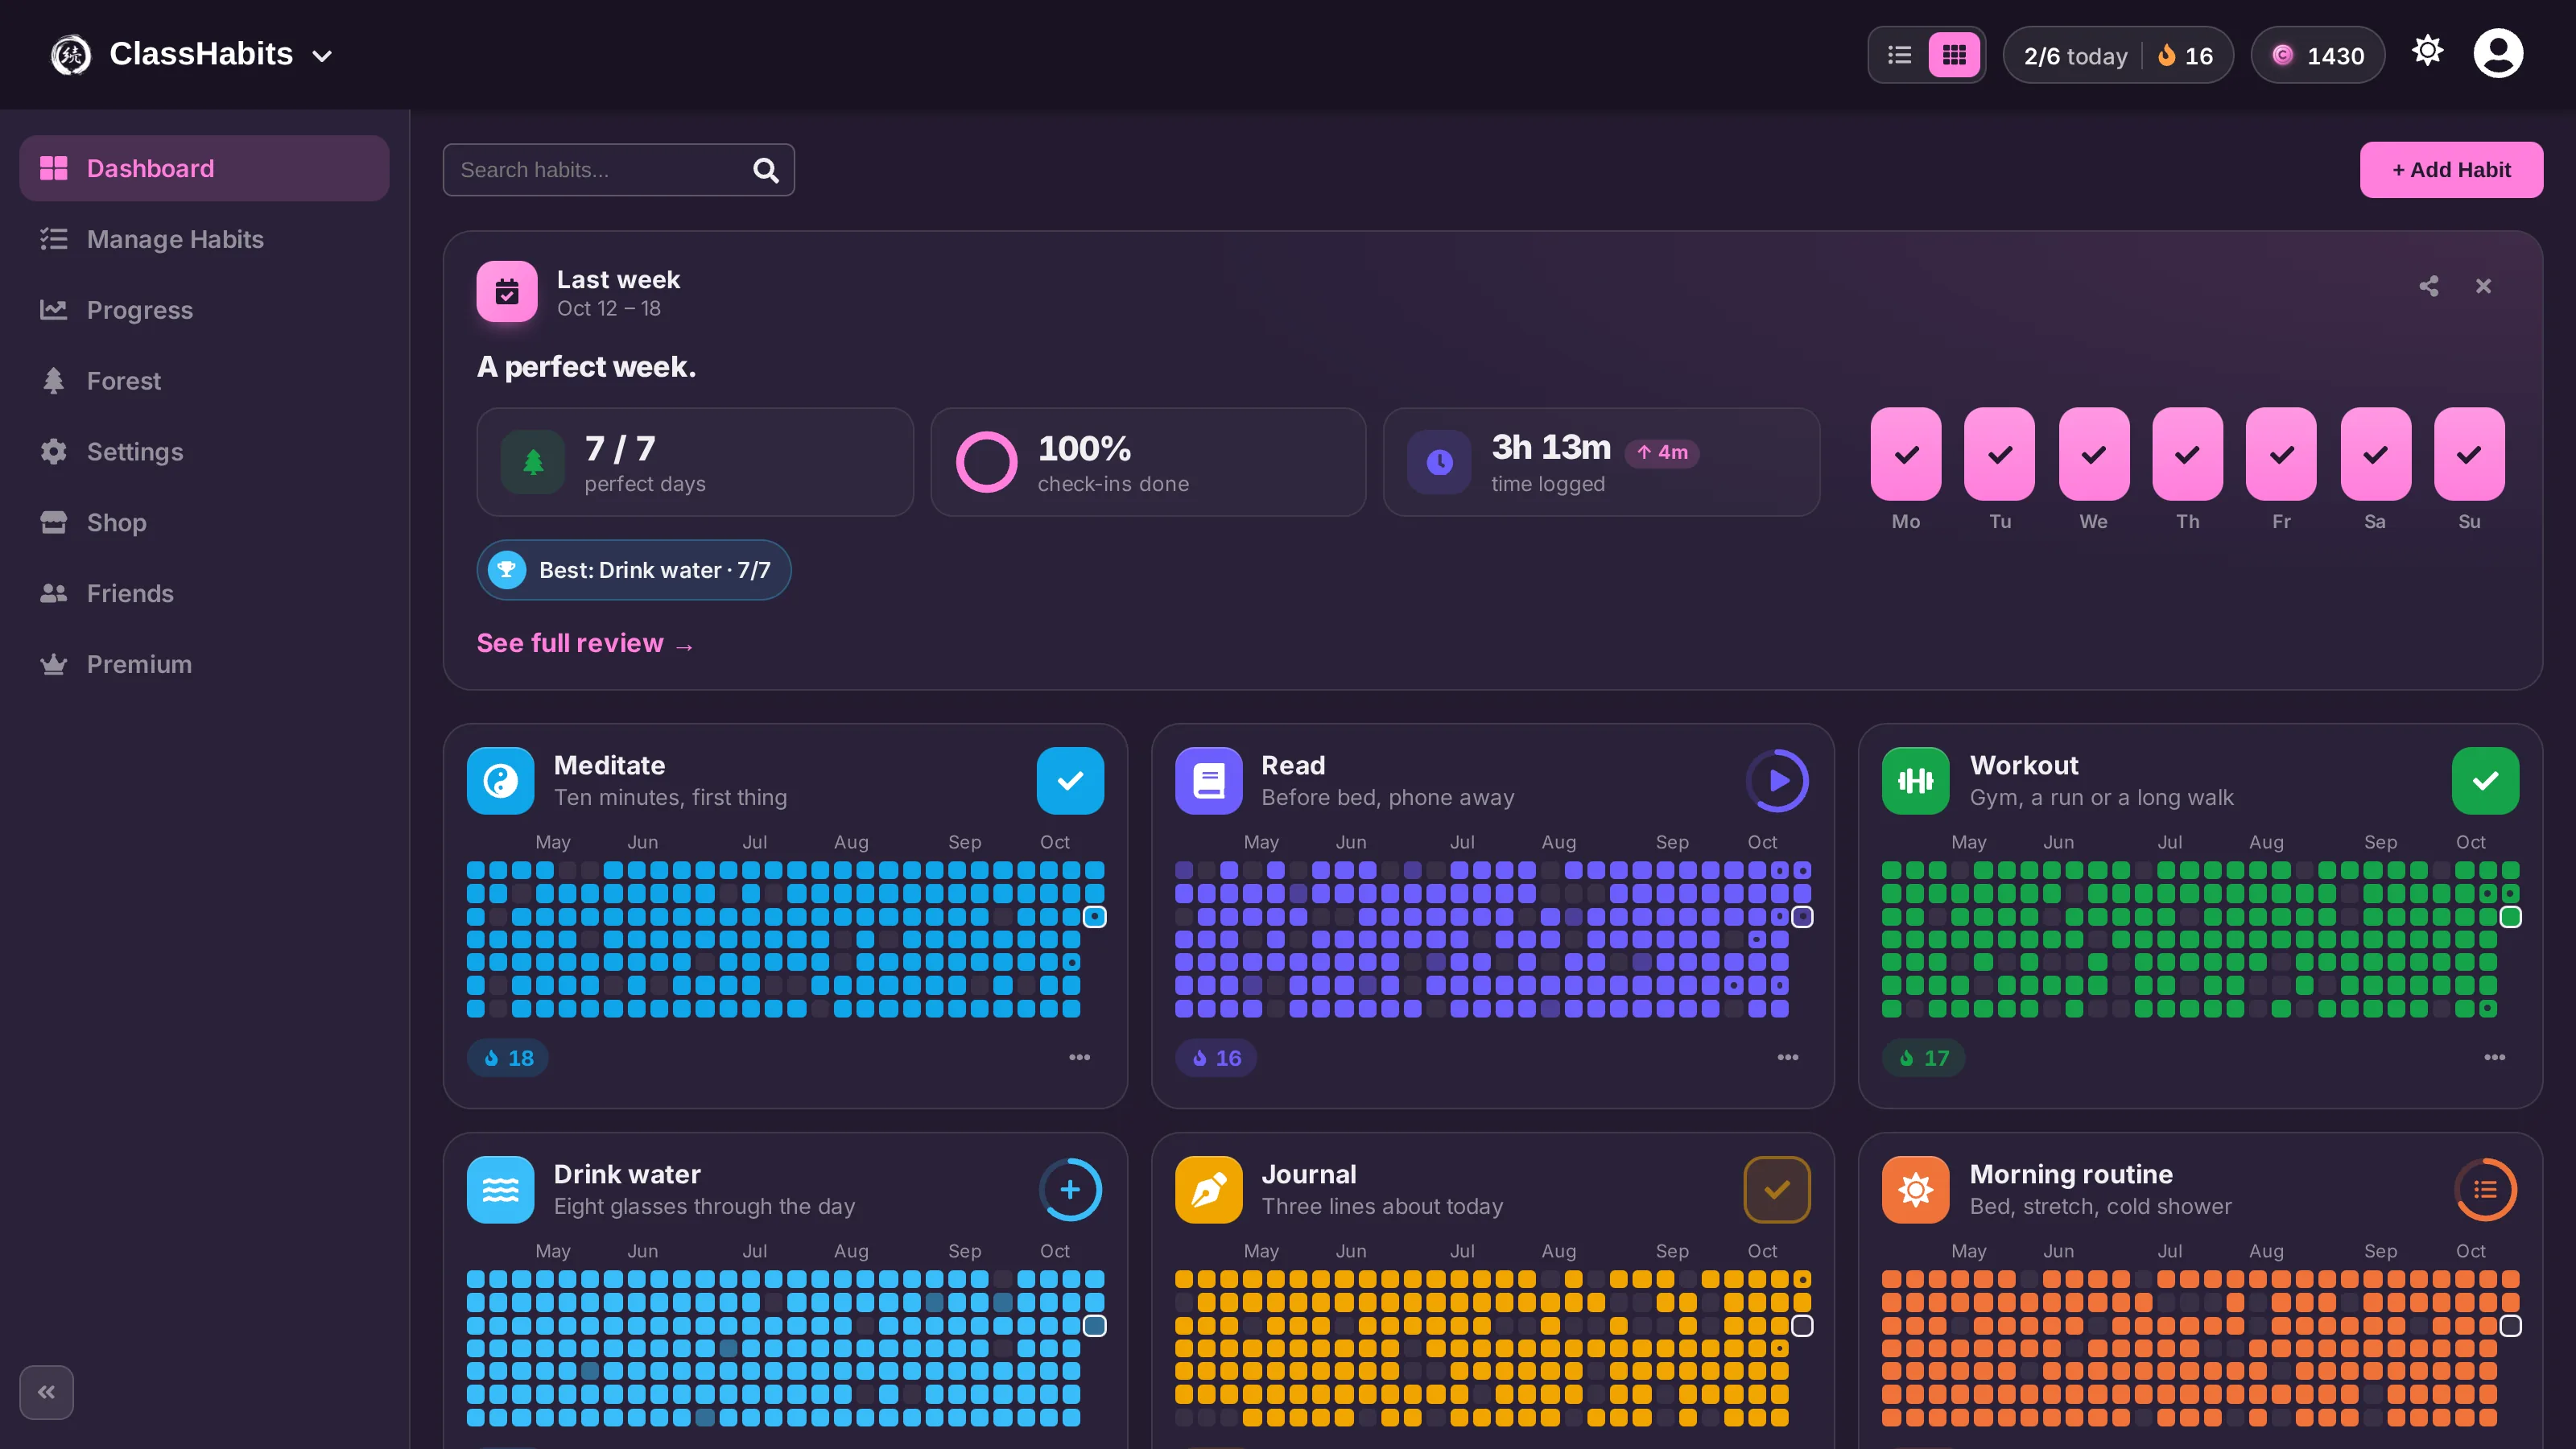Open Settings from the sidebar

pyautogui.click(x=204, y=452)
